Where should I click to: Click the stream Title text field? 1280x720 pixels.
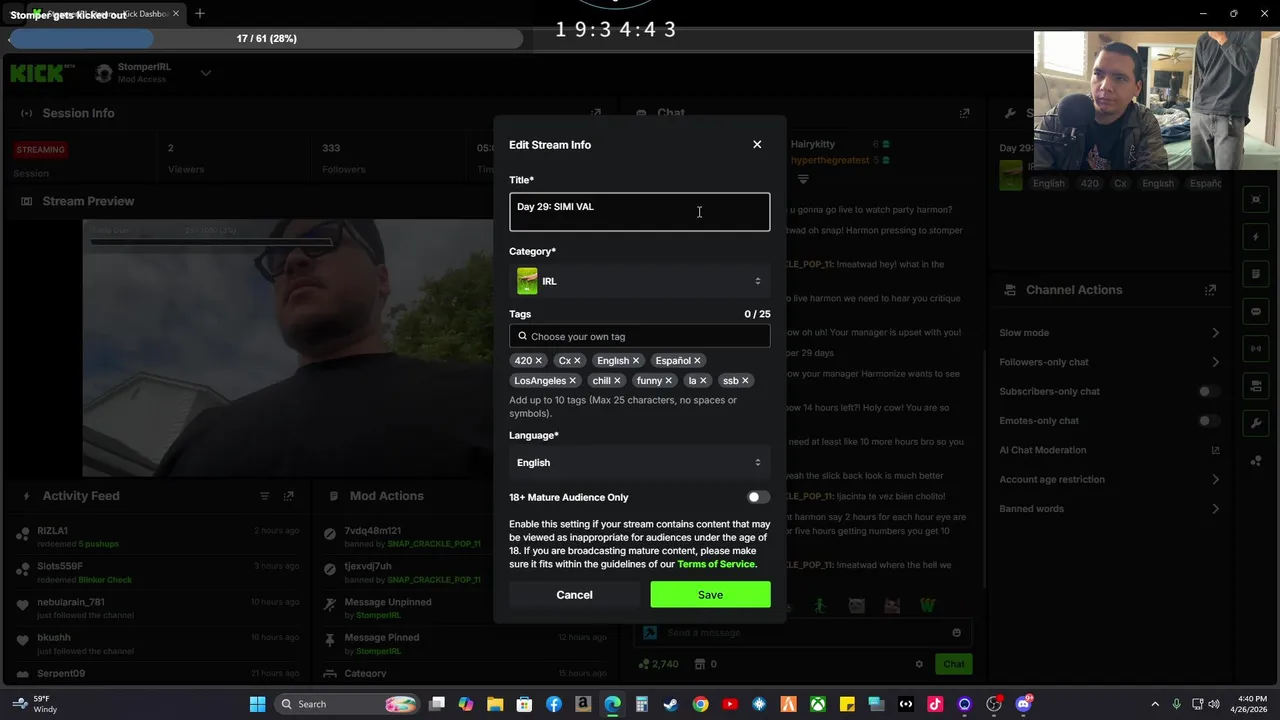(640, 212)
